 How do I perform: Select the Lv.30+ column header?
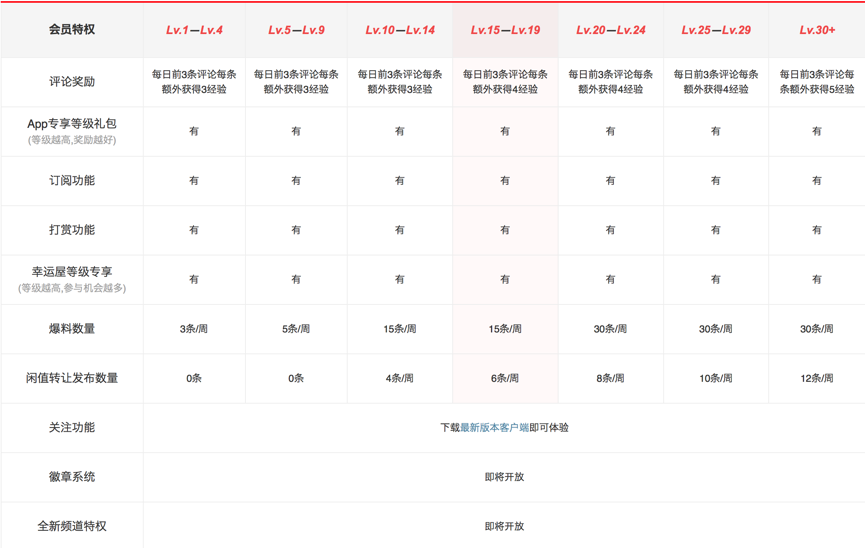pos(817,30)
